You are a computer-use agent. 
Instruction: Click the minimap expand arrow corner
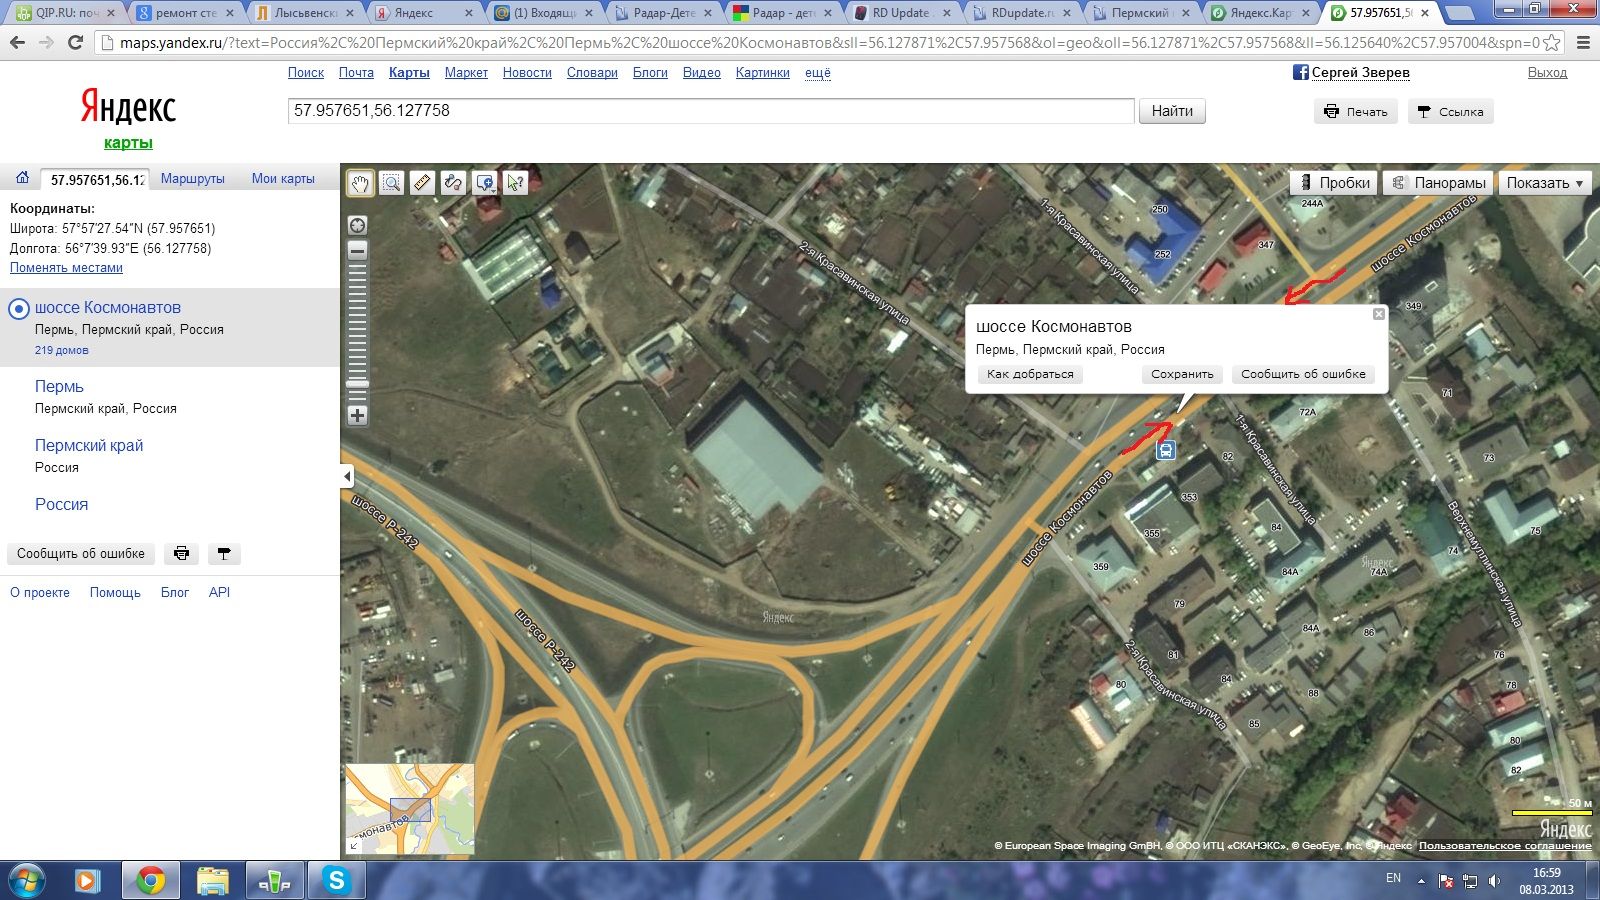[x=354, y=846]
